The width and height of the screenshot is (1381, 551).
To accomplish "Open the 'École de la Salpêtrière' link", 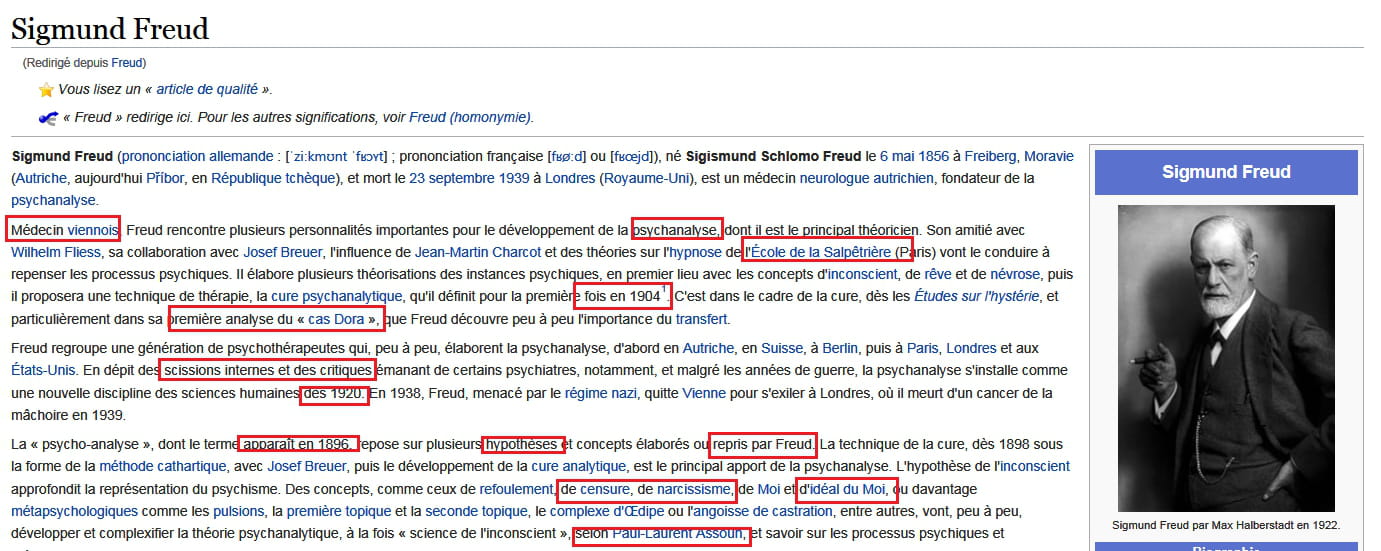I will click(x=820, y=252).
